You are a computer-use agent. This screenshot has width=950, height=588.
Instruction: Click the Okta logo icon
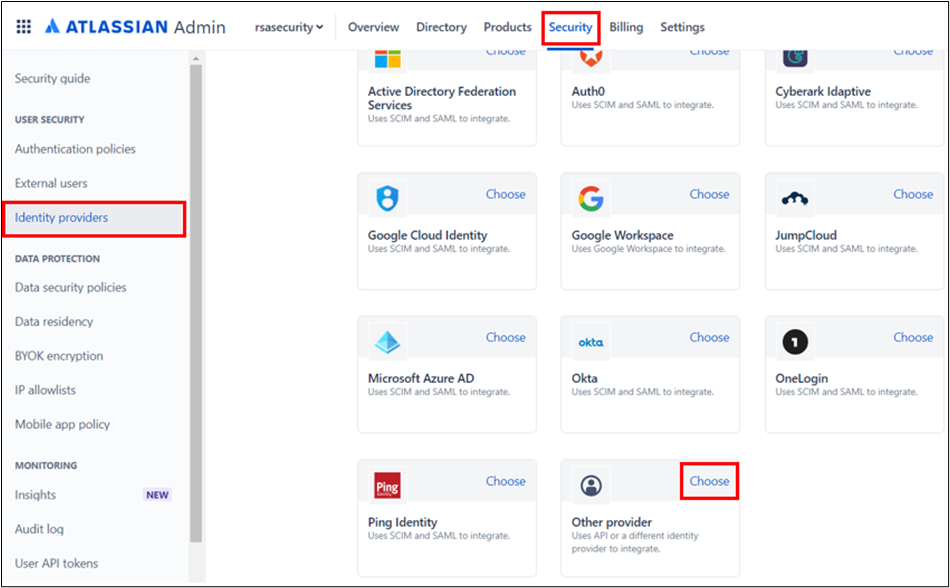[591, 342]
